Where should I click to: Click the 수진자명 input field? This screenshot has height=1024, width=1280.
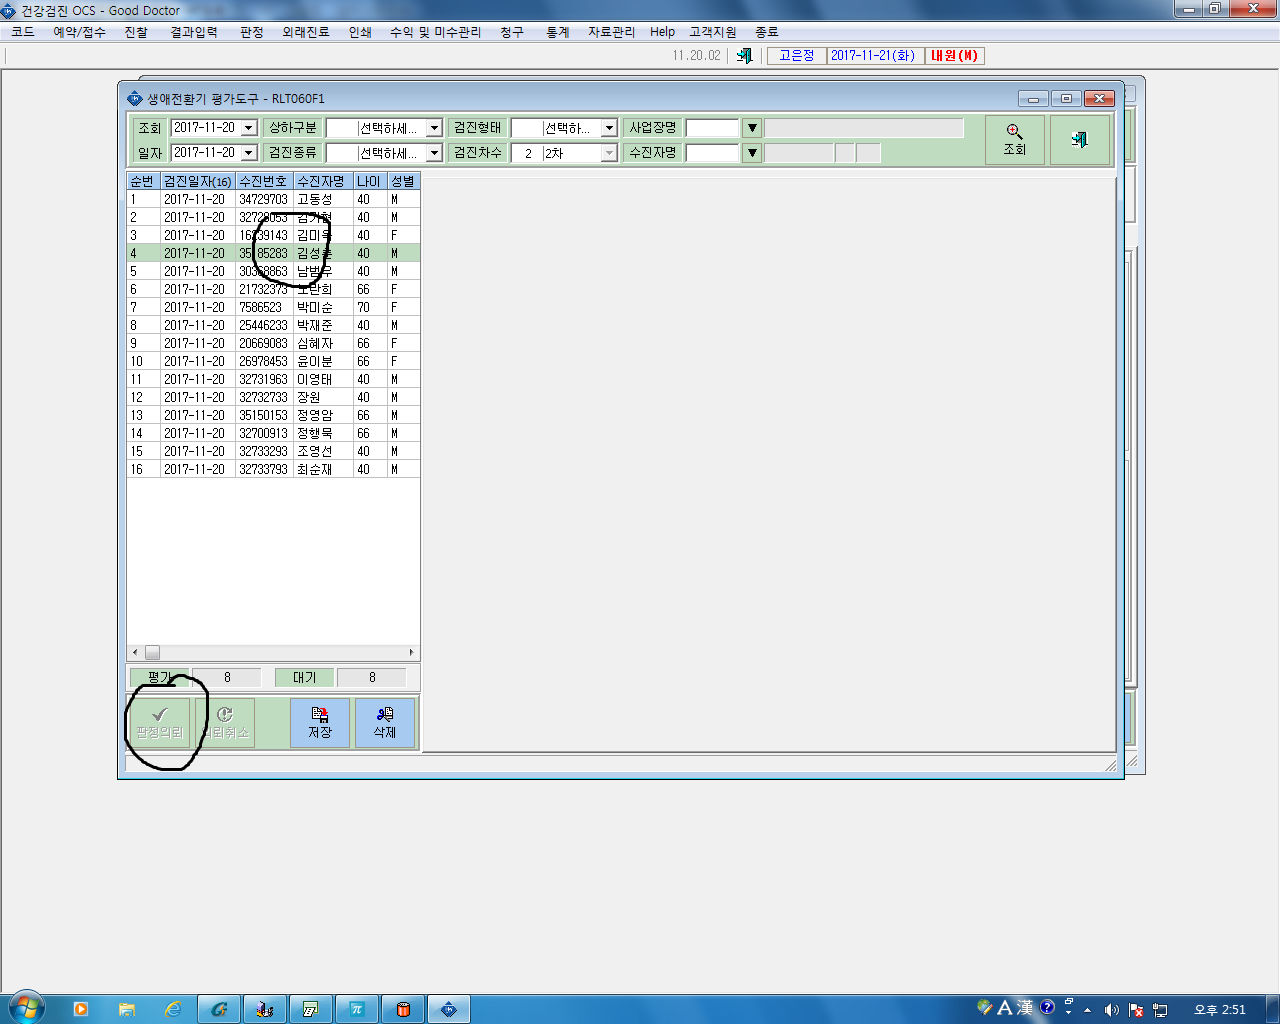[712, 153]
